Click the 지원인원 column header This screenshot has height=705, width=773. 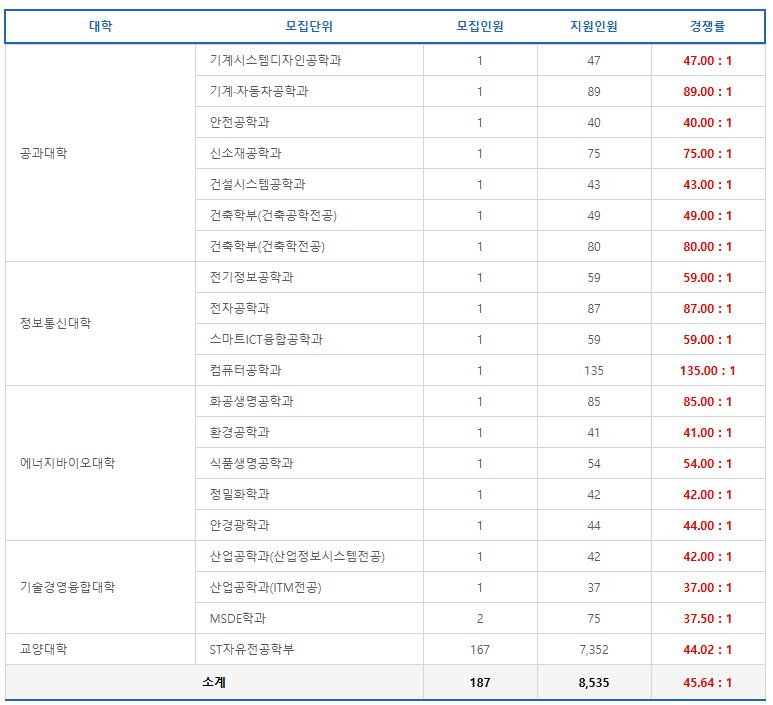point(594,26)
